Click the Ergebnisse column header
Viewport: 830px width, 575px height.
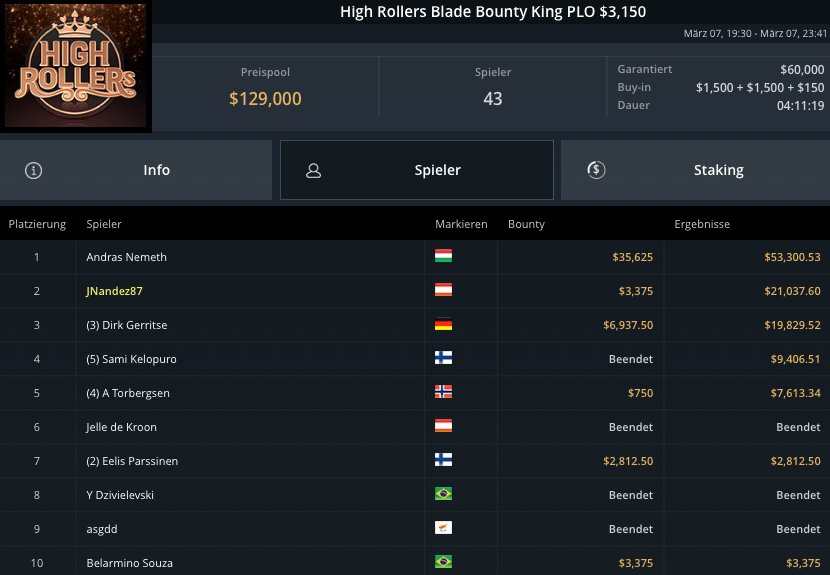coord(702,224)
